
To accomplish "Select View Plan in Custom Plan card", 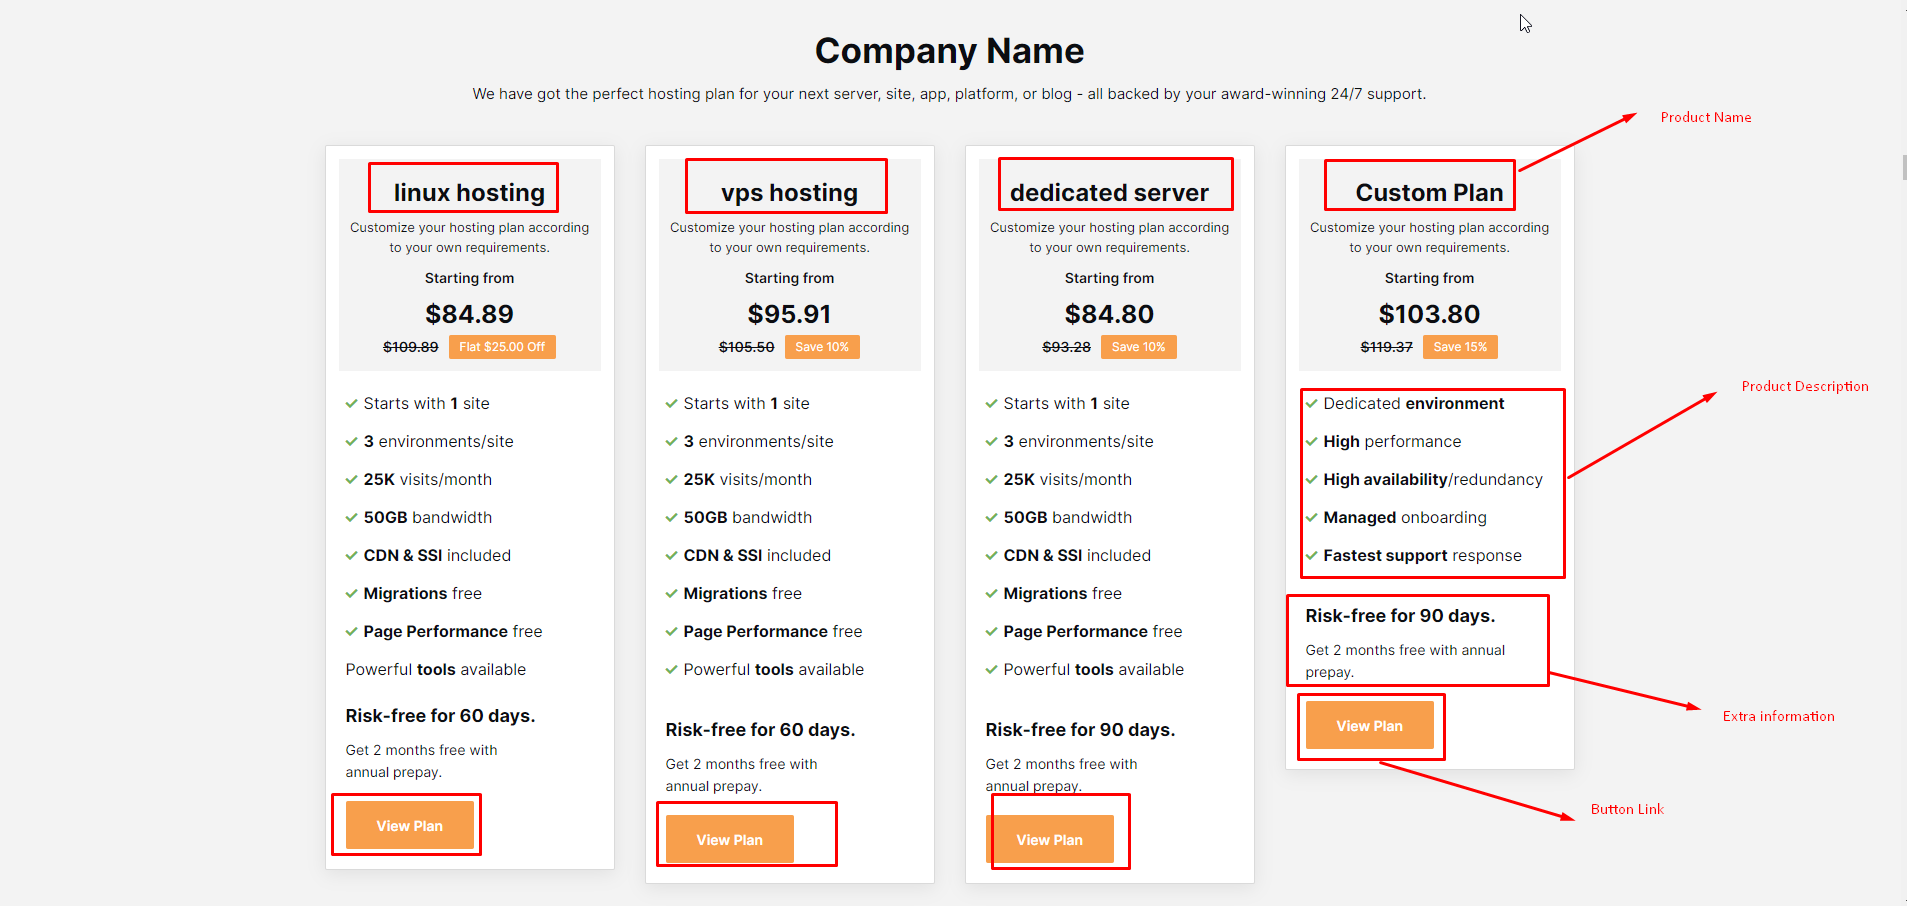I will [1369, 725].
